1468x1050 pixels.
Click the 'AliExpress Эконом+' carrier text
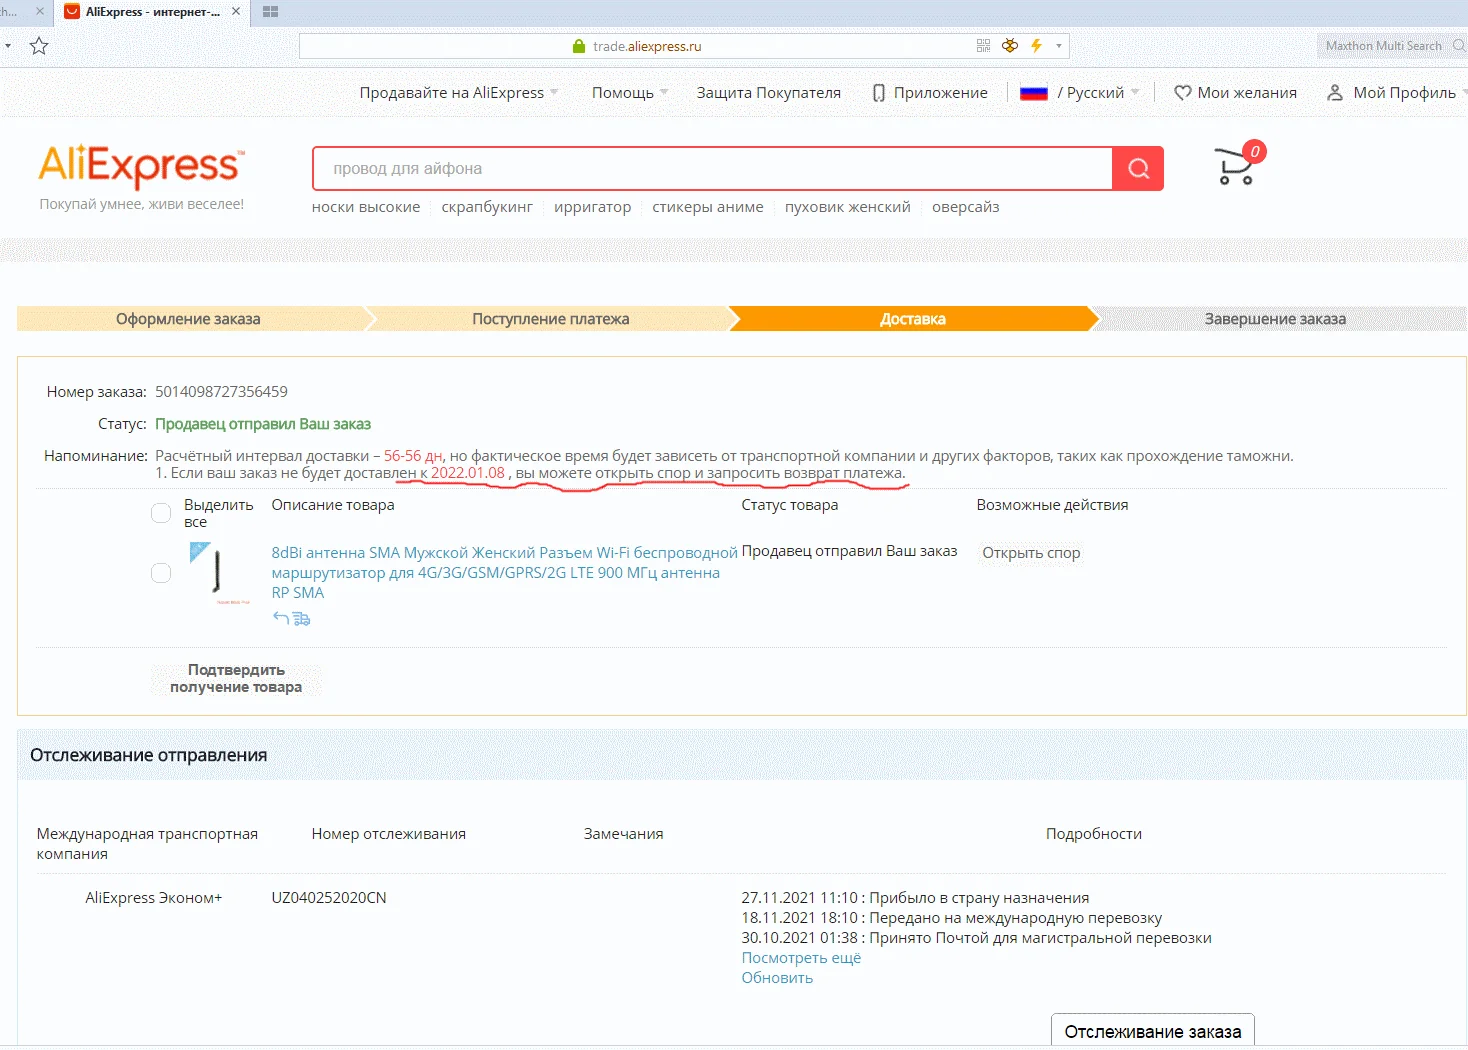[x=154, y=898]
